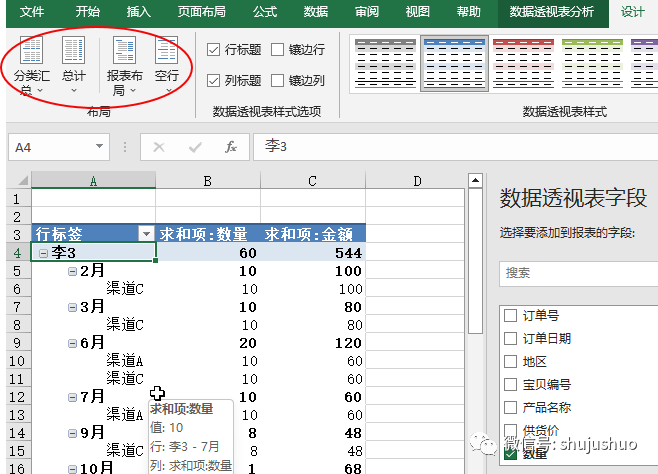Click the field list 搜索 search box
Viewport: 658px width, 474px height.
575,272
